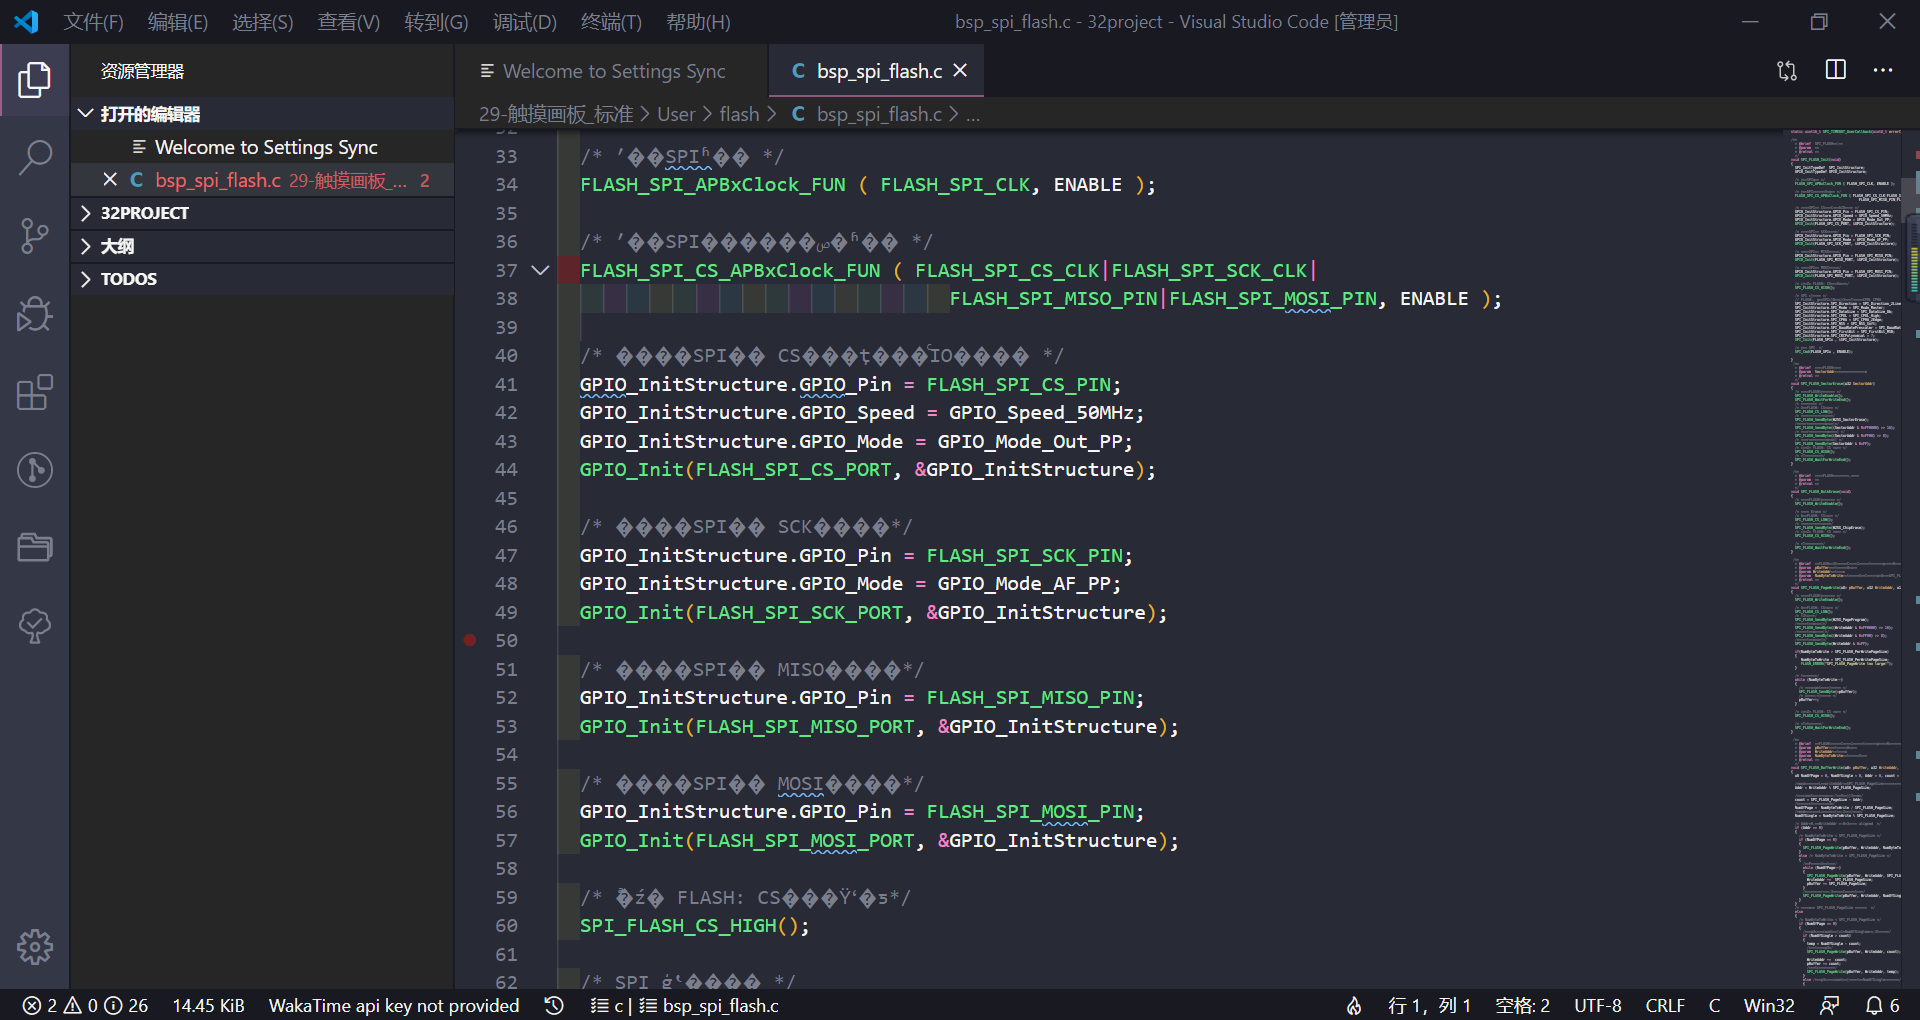1920x1020 pixels.
Task: Click WakaTime api key not provided
Action: 394,1005
